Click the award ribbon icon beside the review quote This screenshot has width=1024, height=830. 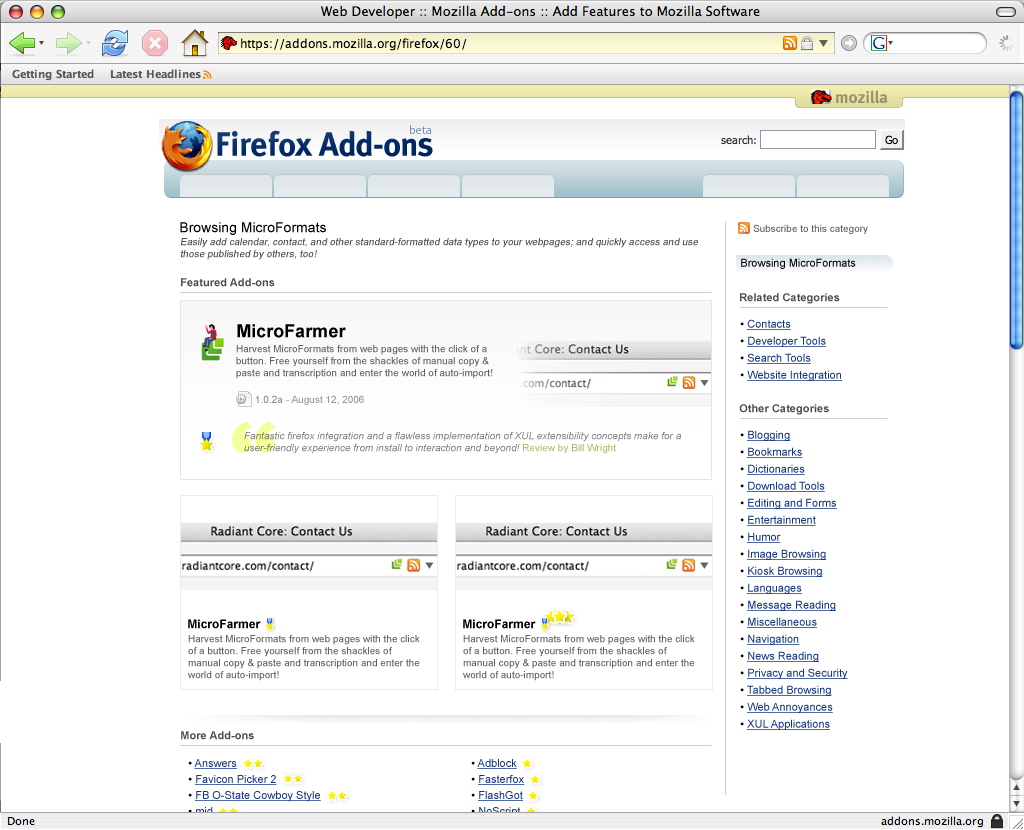click(x=207, y=441)
